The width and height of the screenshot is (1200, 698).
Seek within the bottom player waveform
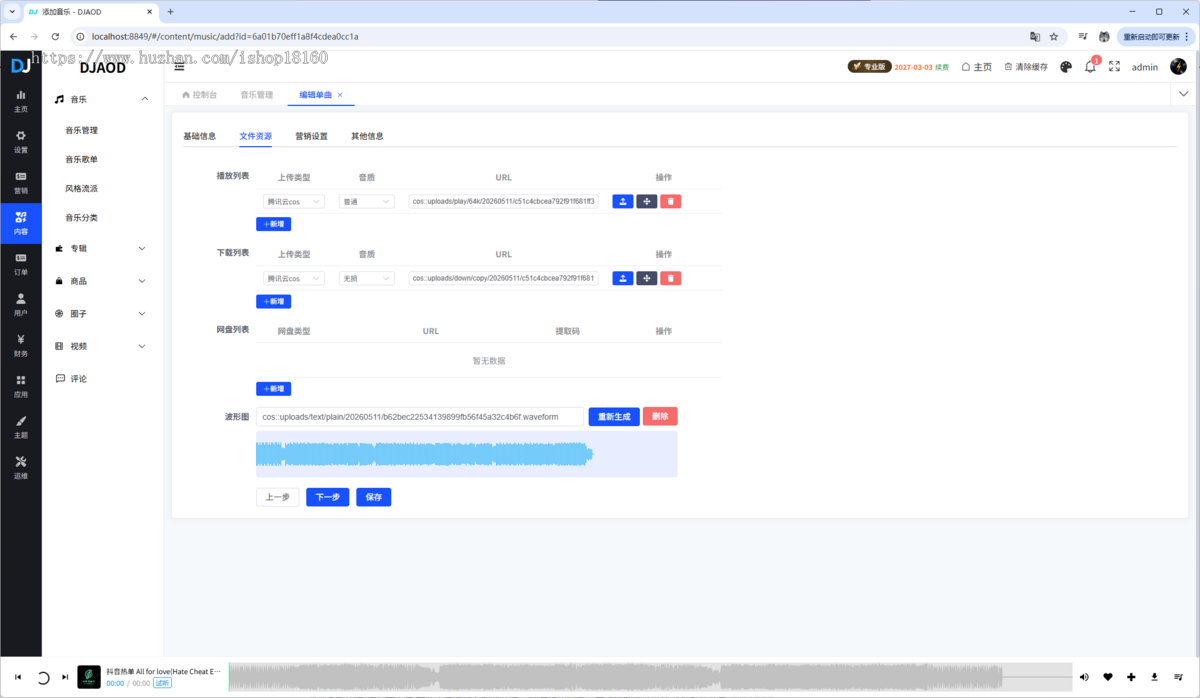coord(649,677)
